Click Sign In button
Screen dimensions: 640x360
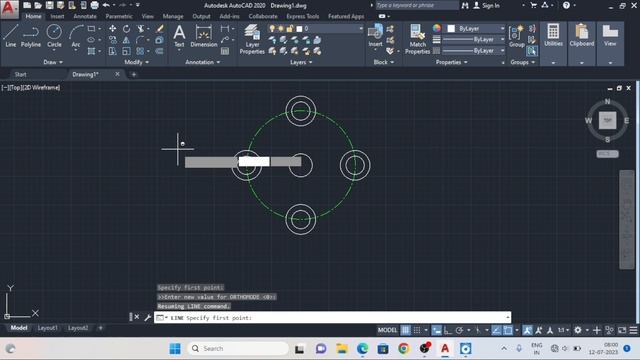pyautogui.click(x=487, y=5)
